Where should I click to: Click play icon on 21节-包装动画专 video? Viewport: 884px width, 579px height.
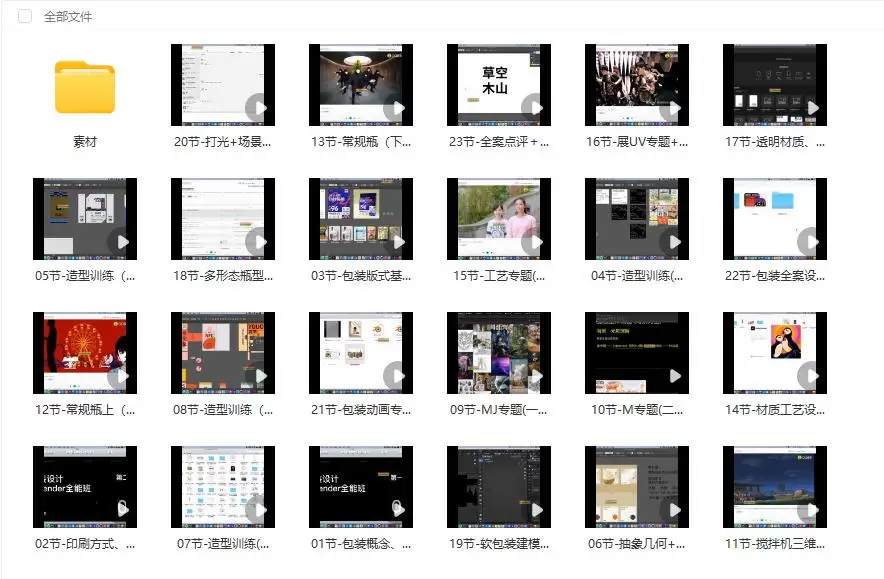pyautogui.click(x=396, y=376)
